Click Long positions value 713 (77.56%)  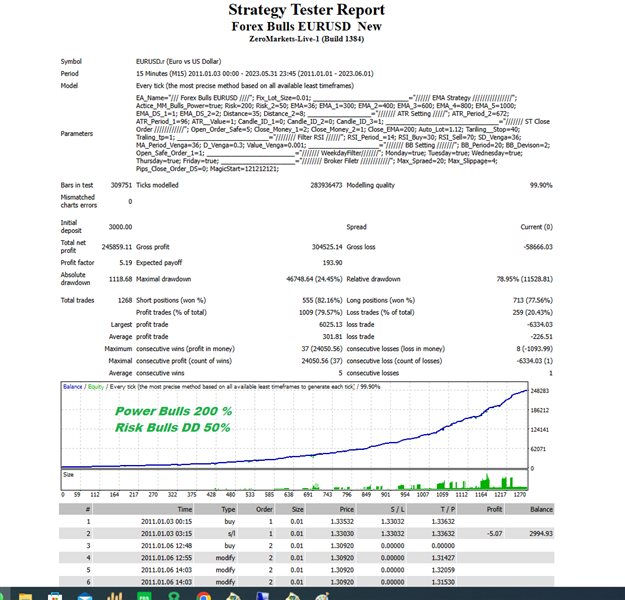click(x=533, y=300)
